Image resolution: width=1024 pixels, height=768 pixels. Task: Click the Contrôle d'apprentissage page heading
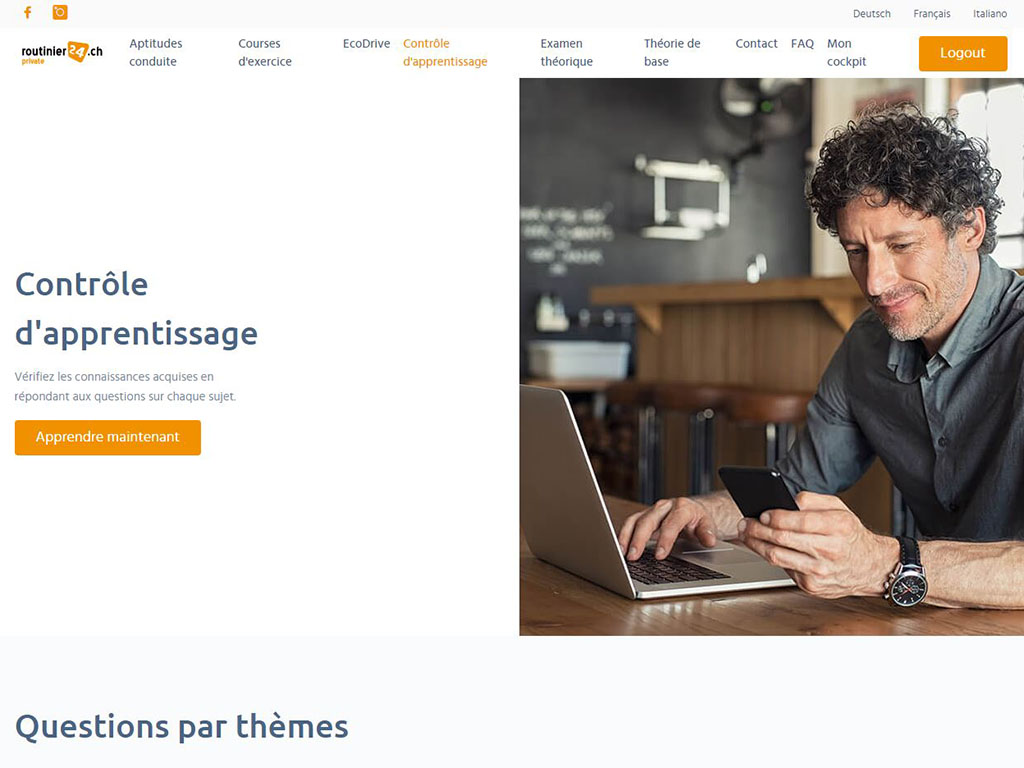(136, 309)
